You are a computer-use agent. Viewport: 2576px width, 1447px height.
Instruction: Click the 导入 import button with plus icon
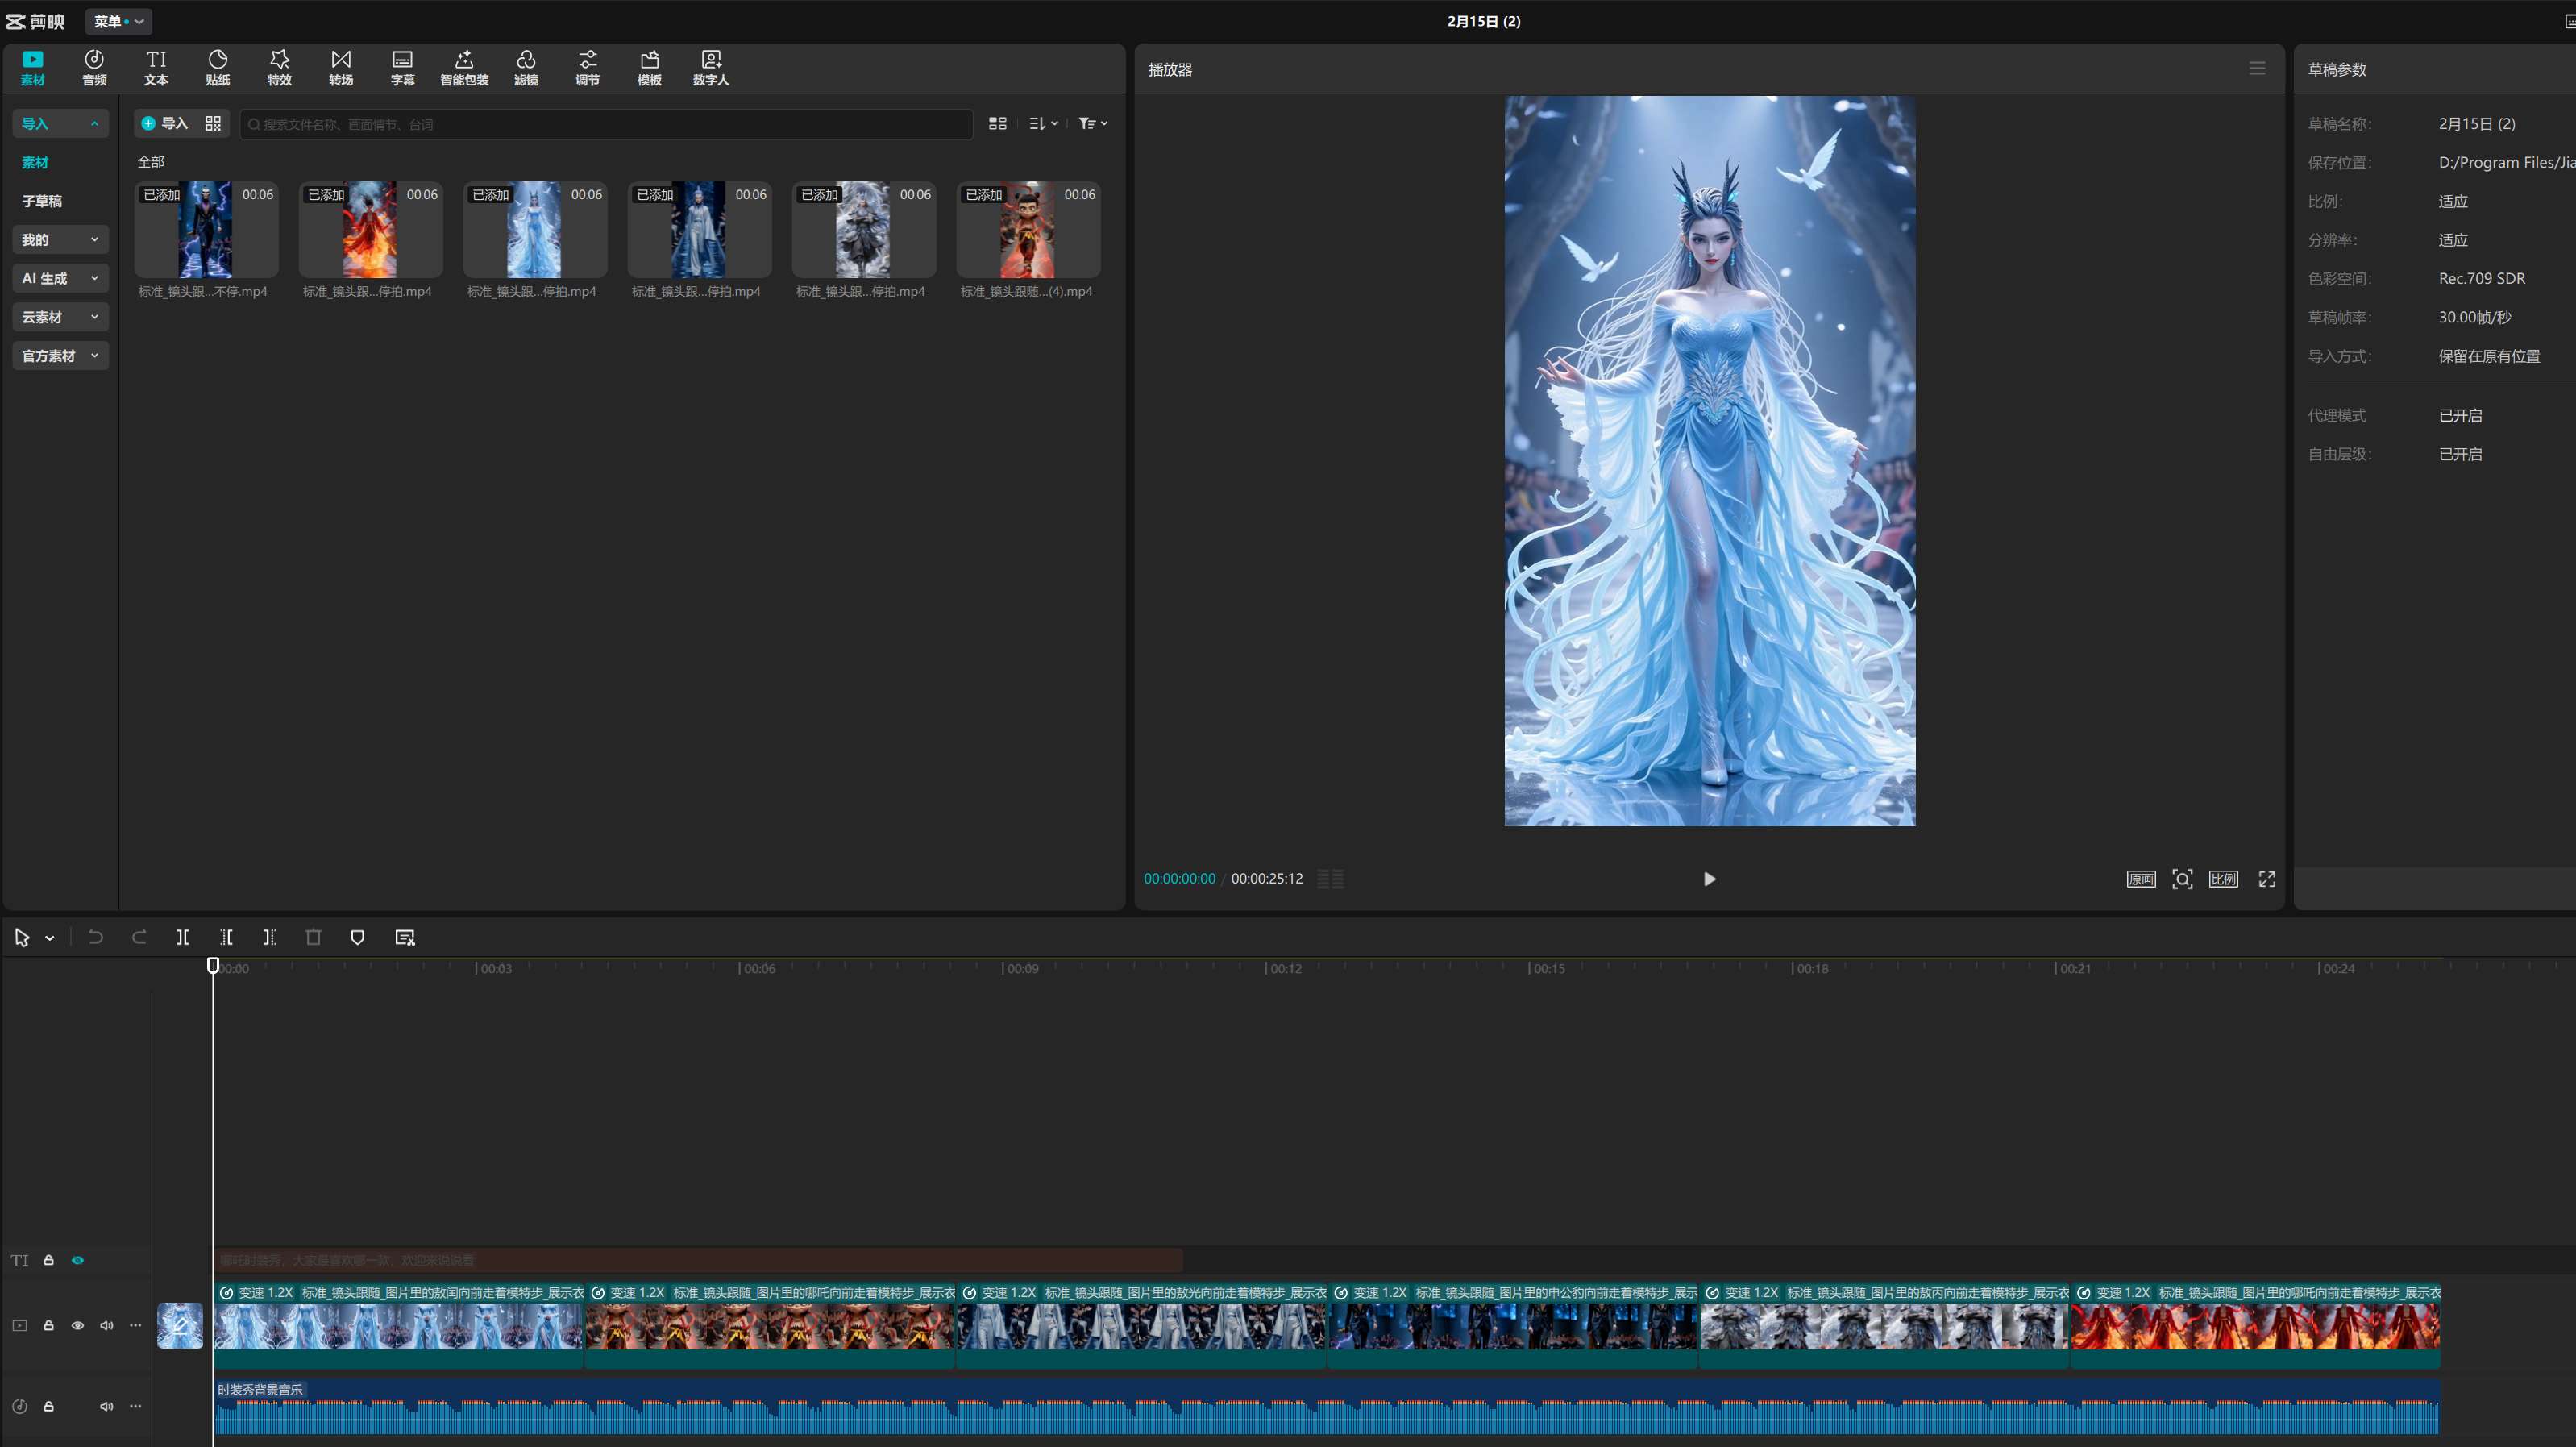pyautogui.click(x=165, y=123)
